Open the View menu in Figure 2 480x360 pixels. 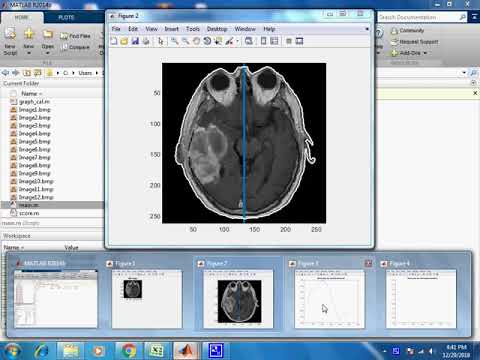(151, 29)
